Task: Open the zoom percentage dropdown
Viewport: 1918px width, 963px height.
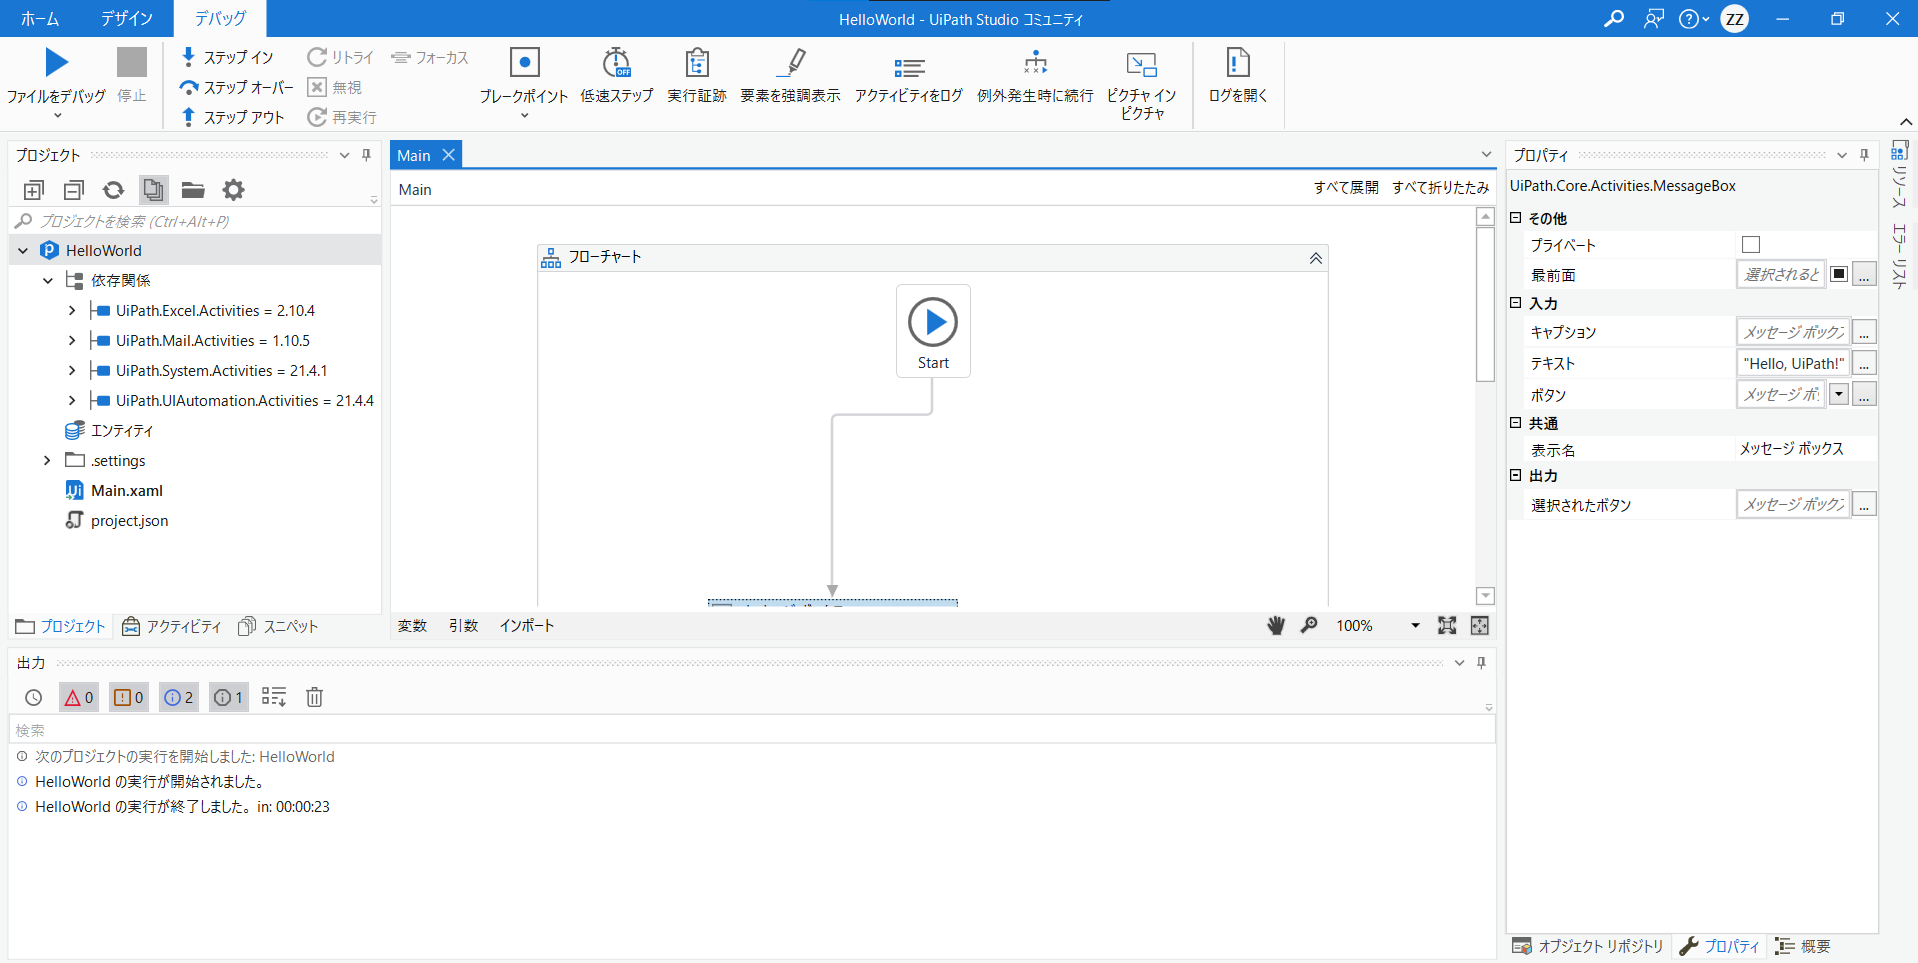Action: [x=1415, y=626]
